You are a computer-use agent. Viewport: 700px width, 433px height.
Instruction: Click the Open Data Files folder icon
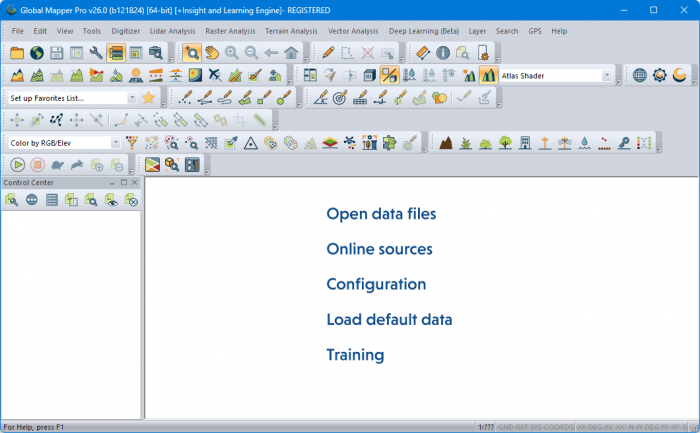pos(16,53)
